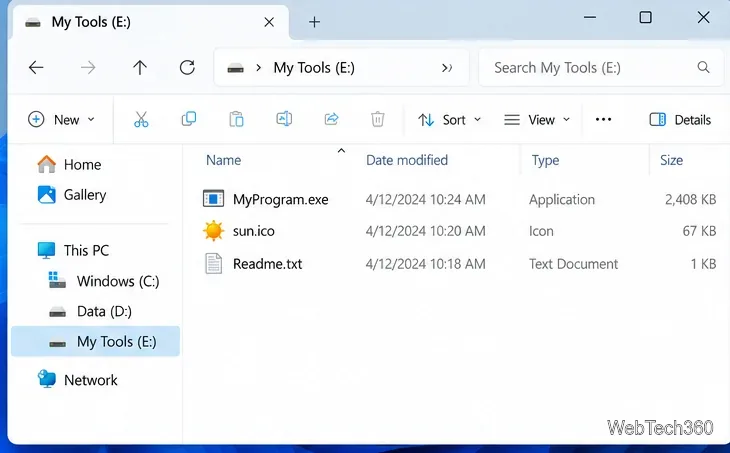
Task: Open a new tab with plus button
Action: tap(315, 22)
